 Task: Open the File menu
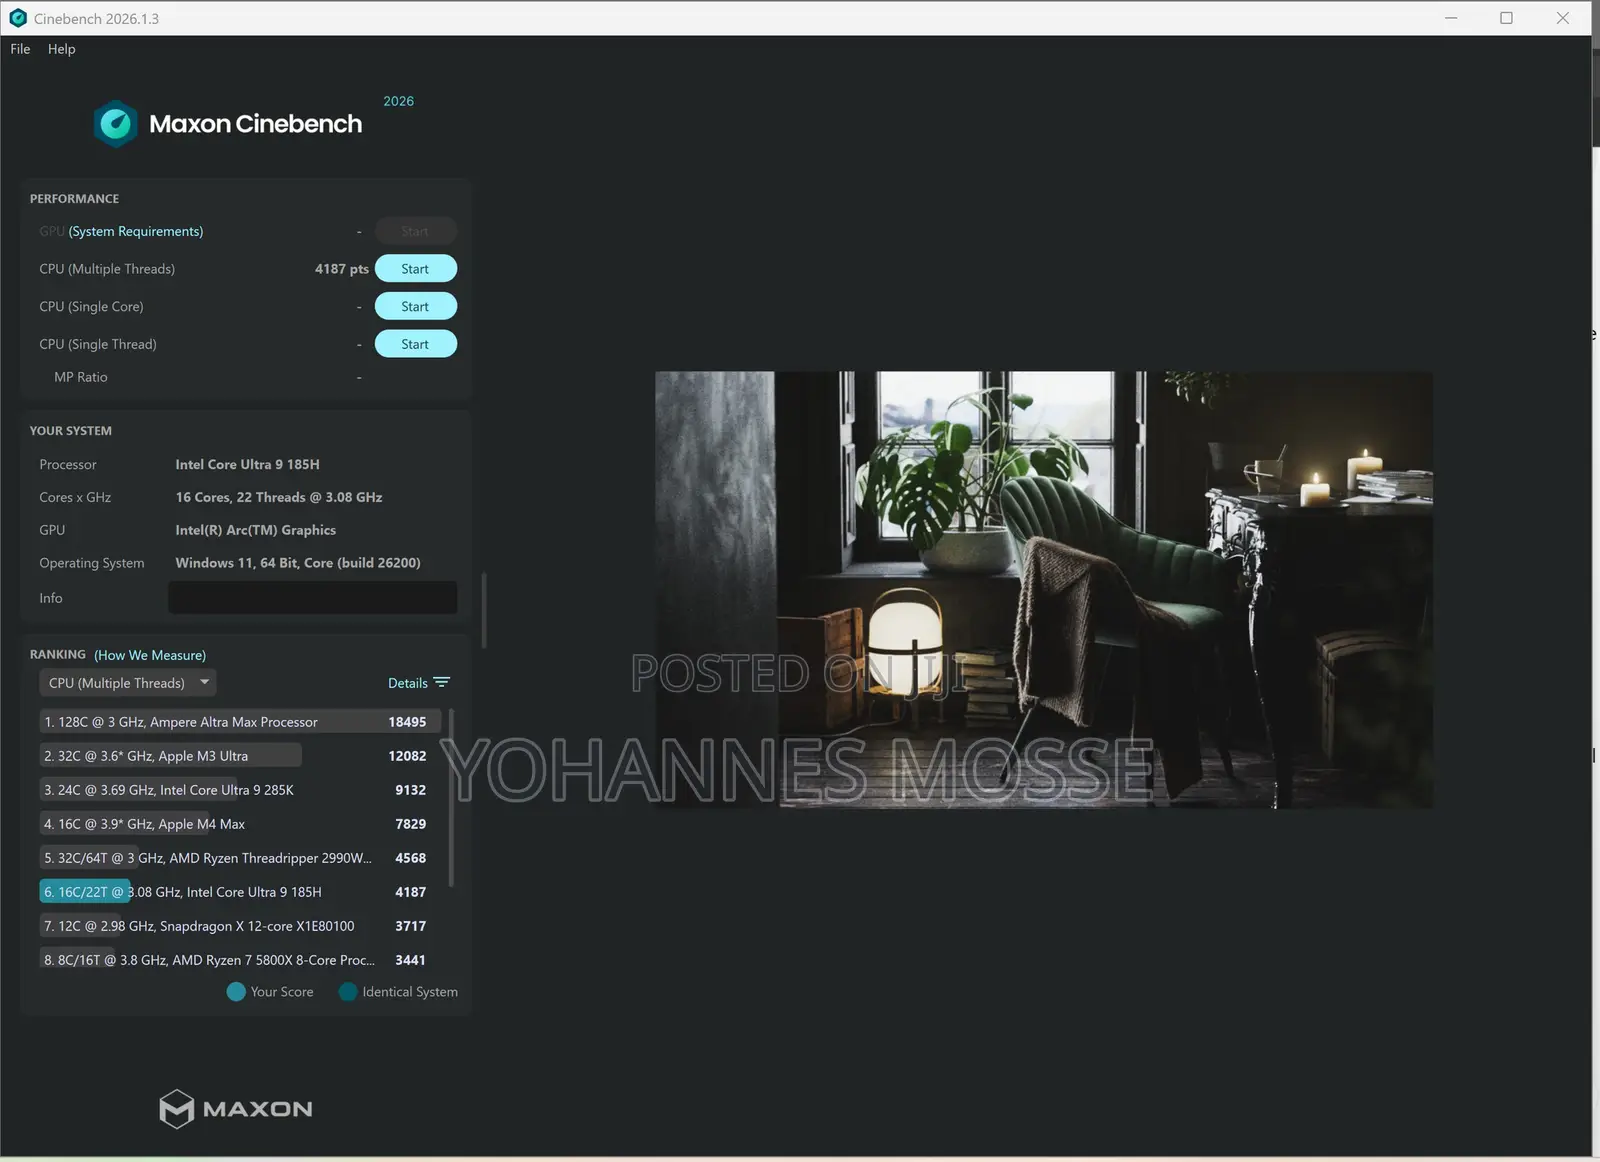tap(20, 49)
